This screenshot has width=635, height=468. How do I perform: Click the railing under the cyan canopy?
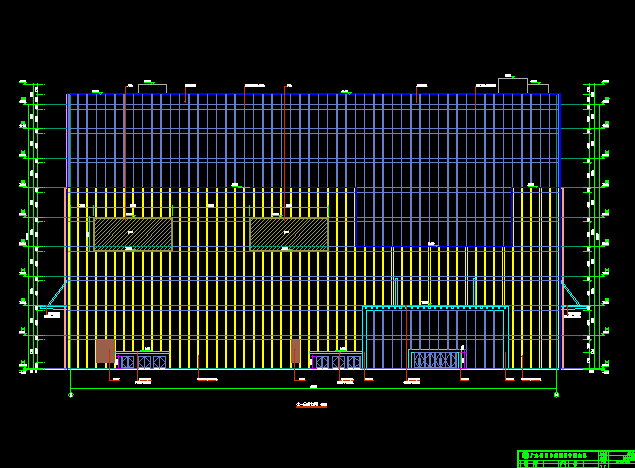[x=436, y=359]
